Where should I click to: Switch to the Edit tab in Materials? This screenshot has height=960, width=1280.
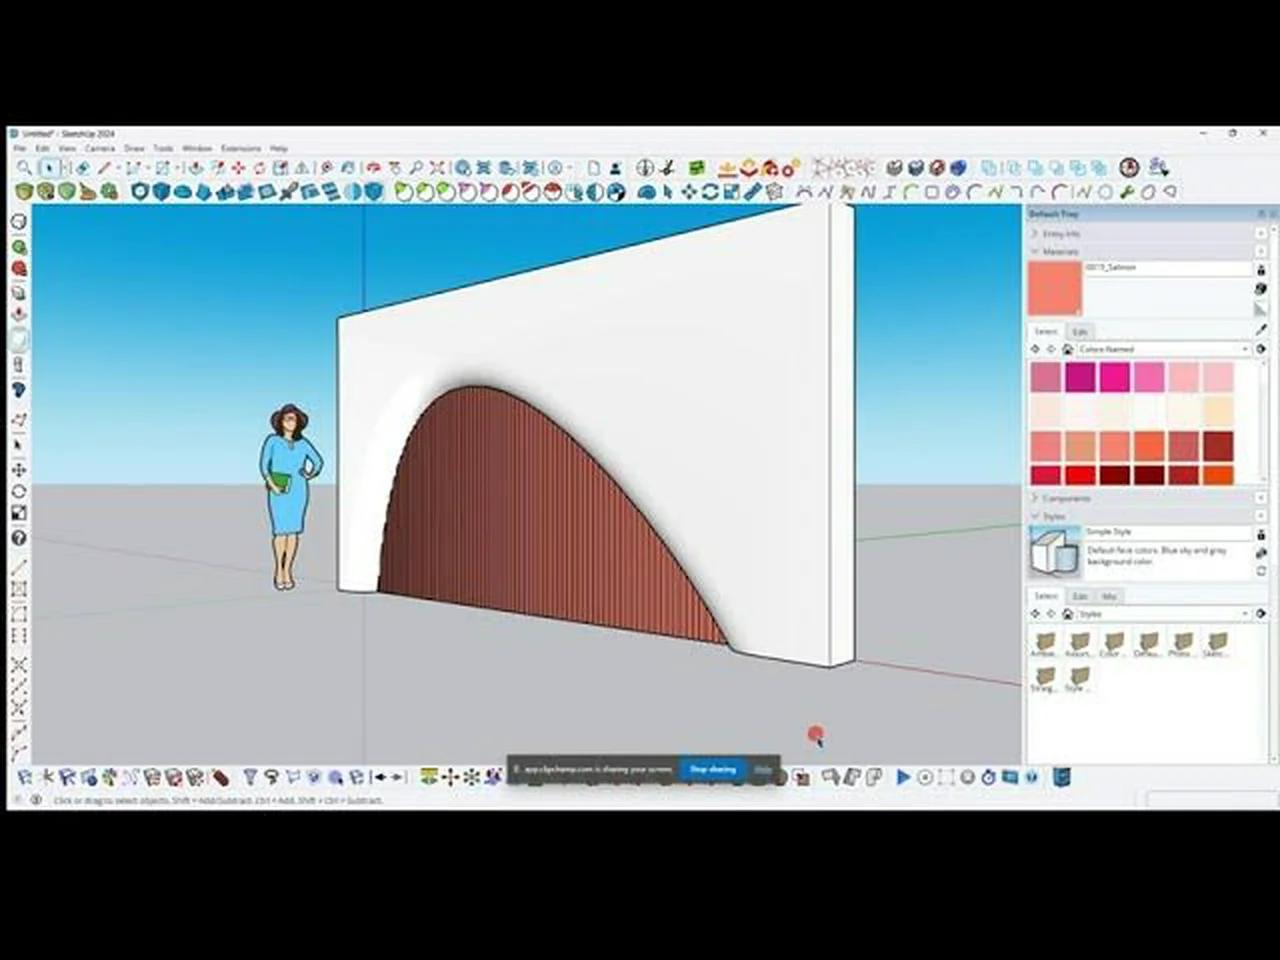(1082, 331)
